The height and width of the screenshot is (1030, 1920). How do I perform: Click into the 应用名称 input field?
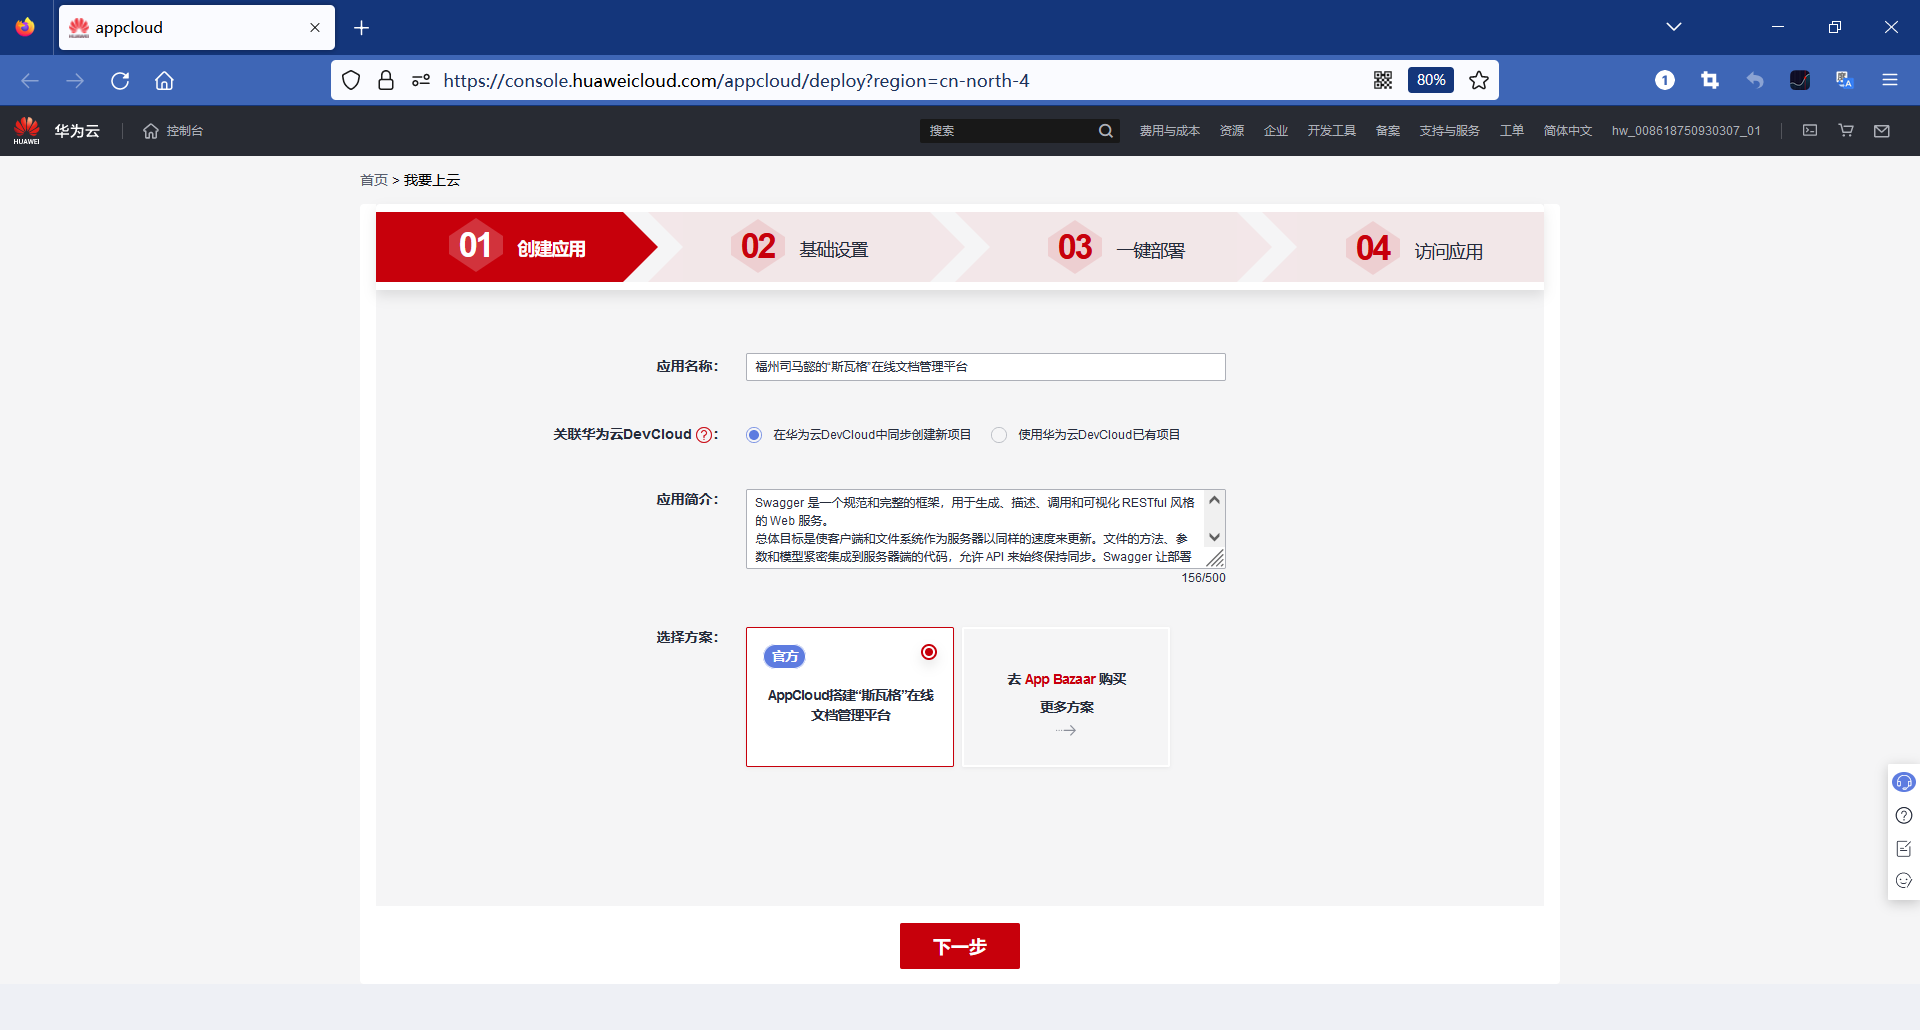pyautogui.click(x=986, y=367)
